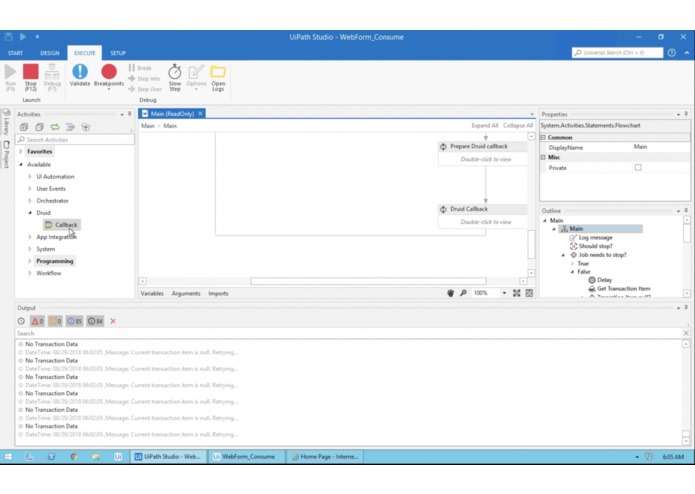The height and width of the screenshot is (494, 695).
Task: Open the Library side tab
Action: 6,122
